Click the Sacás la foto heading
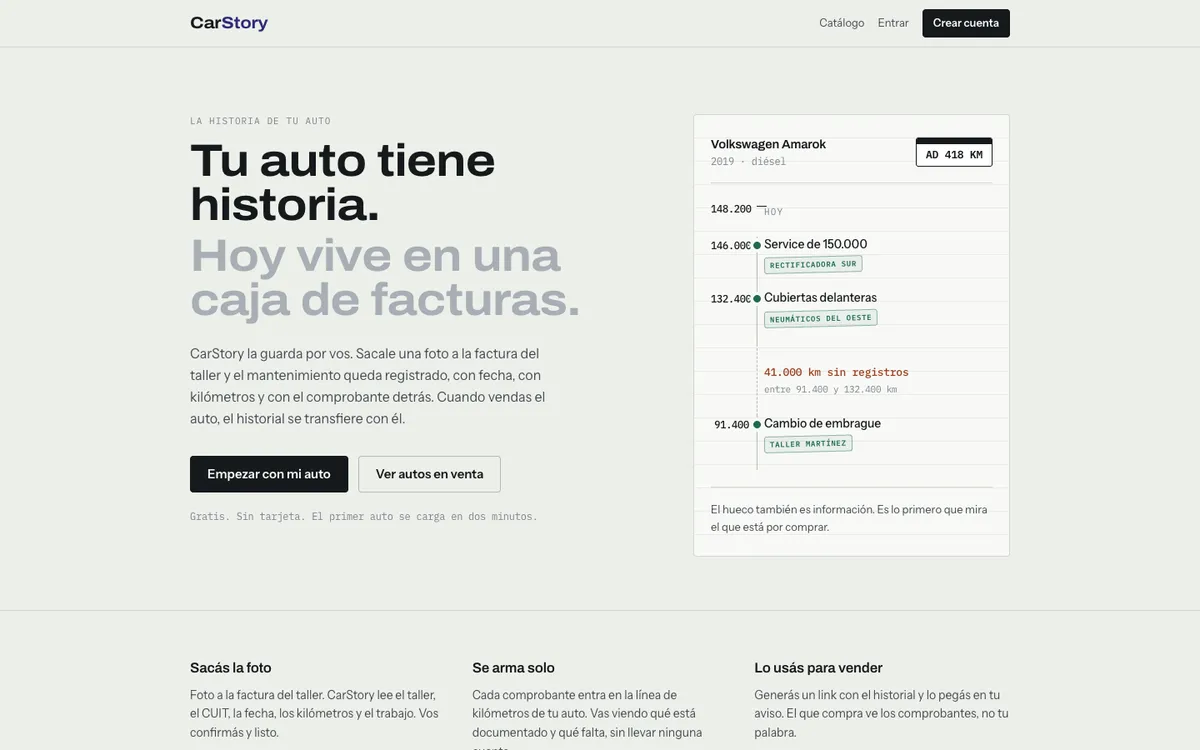1200x750 pixels. pyautogui.click(x=231, y=668)
